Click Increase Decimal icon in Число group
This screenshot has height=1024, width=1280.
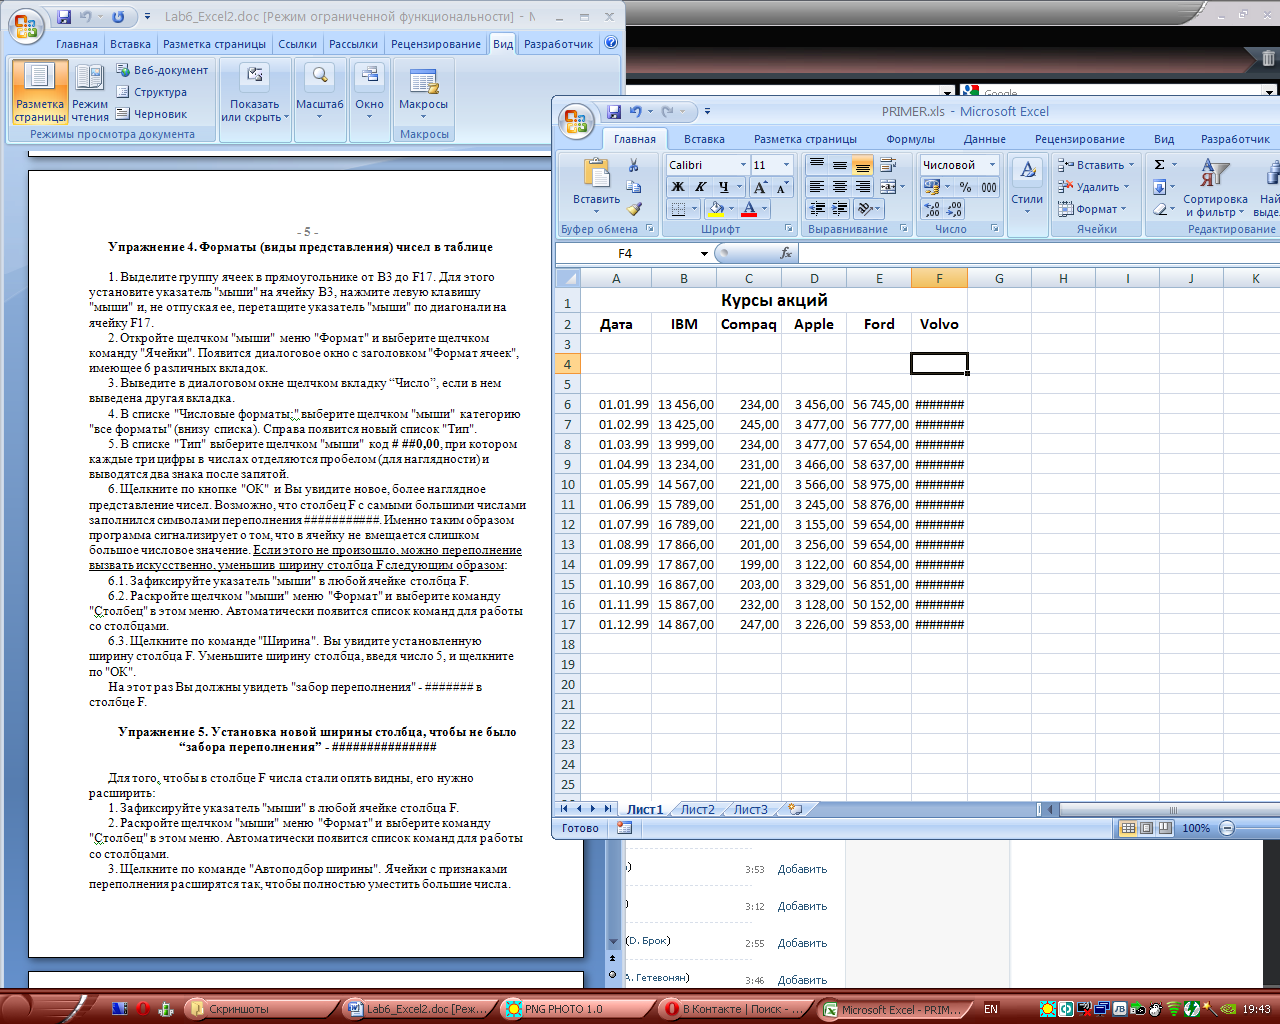932,209
